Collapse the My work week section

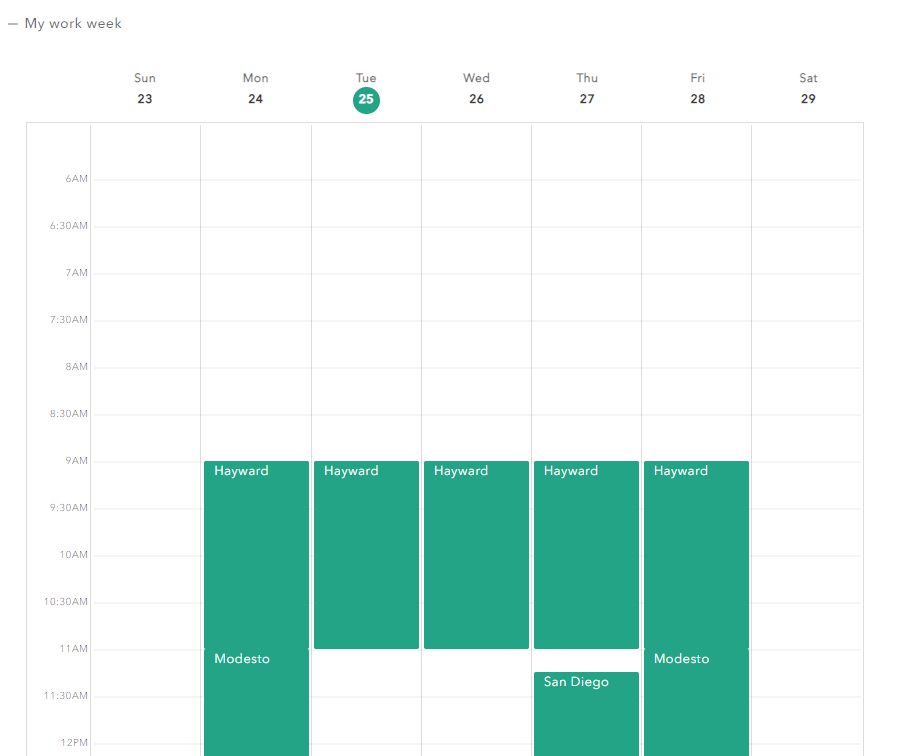pyautogui.click(x=14, y=24)
